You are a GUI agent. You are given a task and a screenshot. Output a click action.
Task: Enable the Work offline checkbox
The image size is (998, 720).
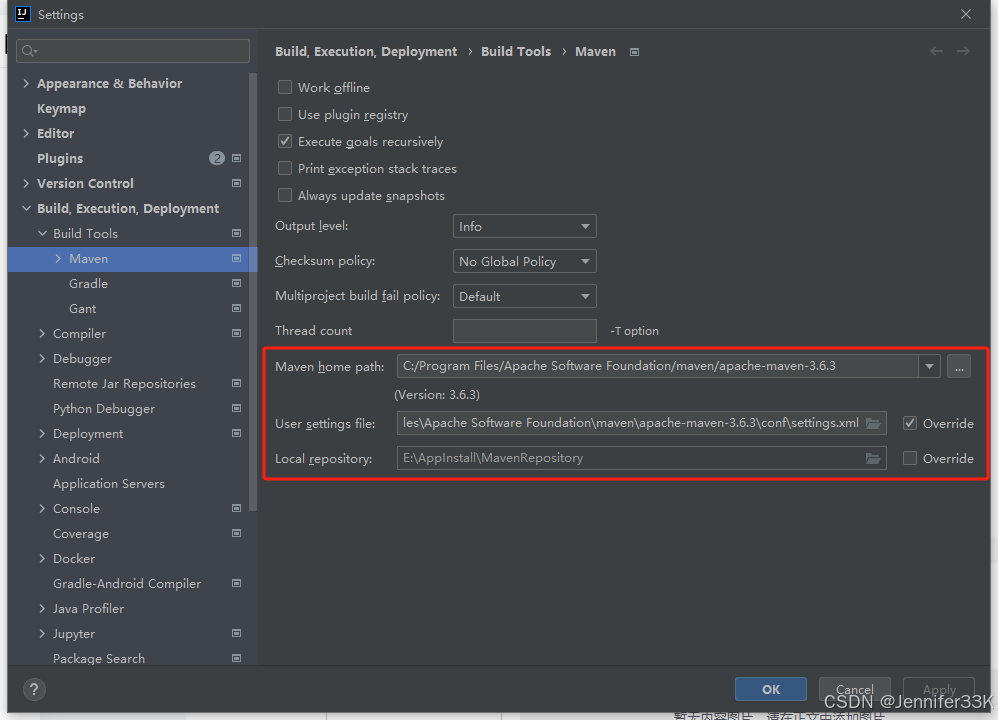(x=285, y=87)
